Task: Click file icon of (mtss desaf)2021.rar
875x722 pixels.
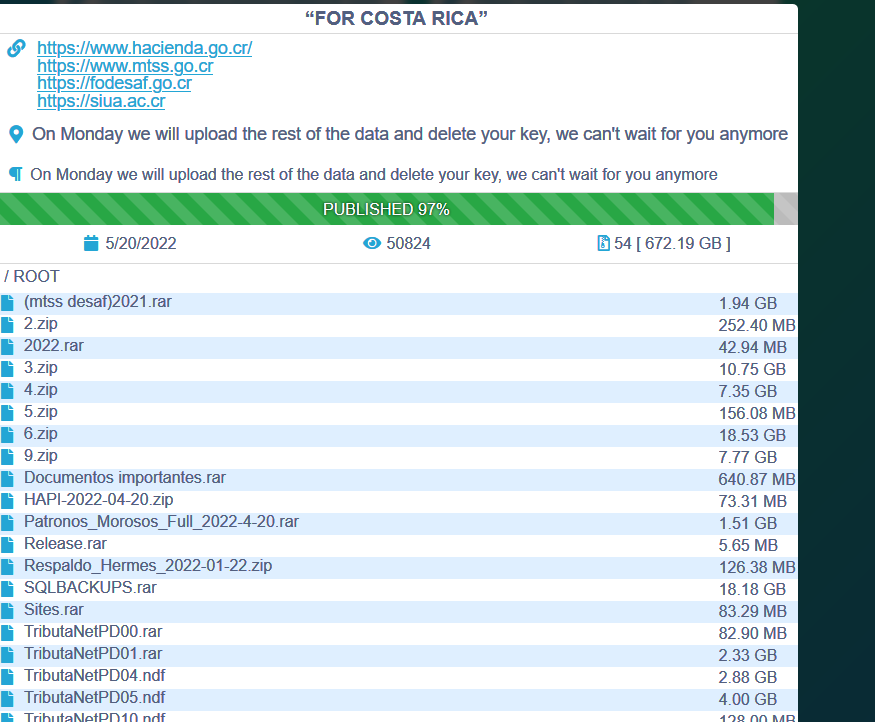Action: click(x=7, y=303)
